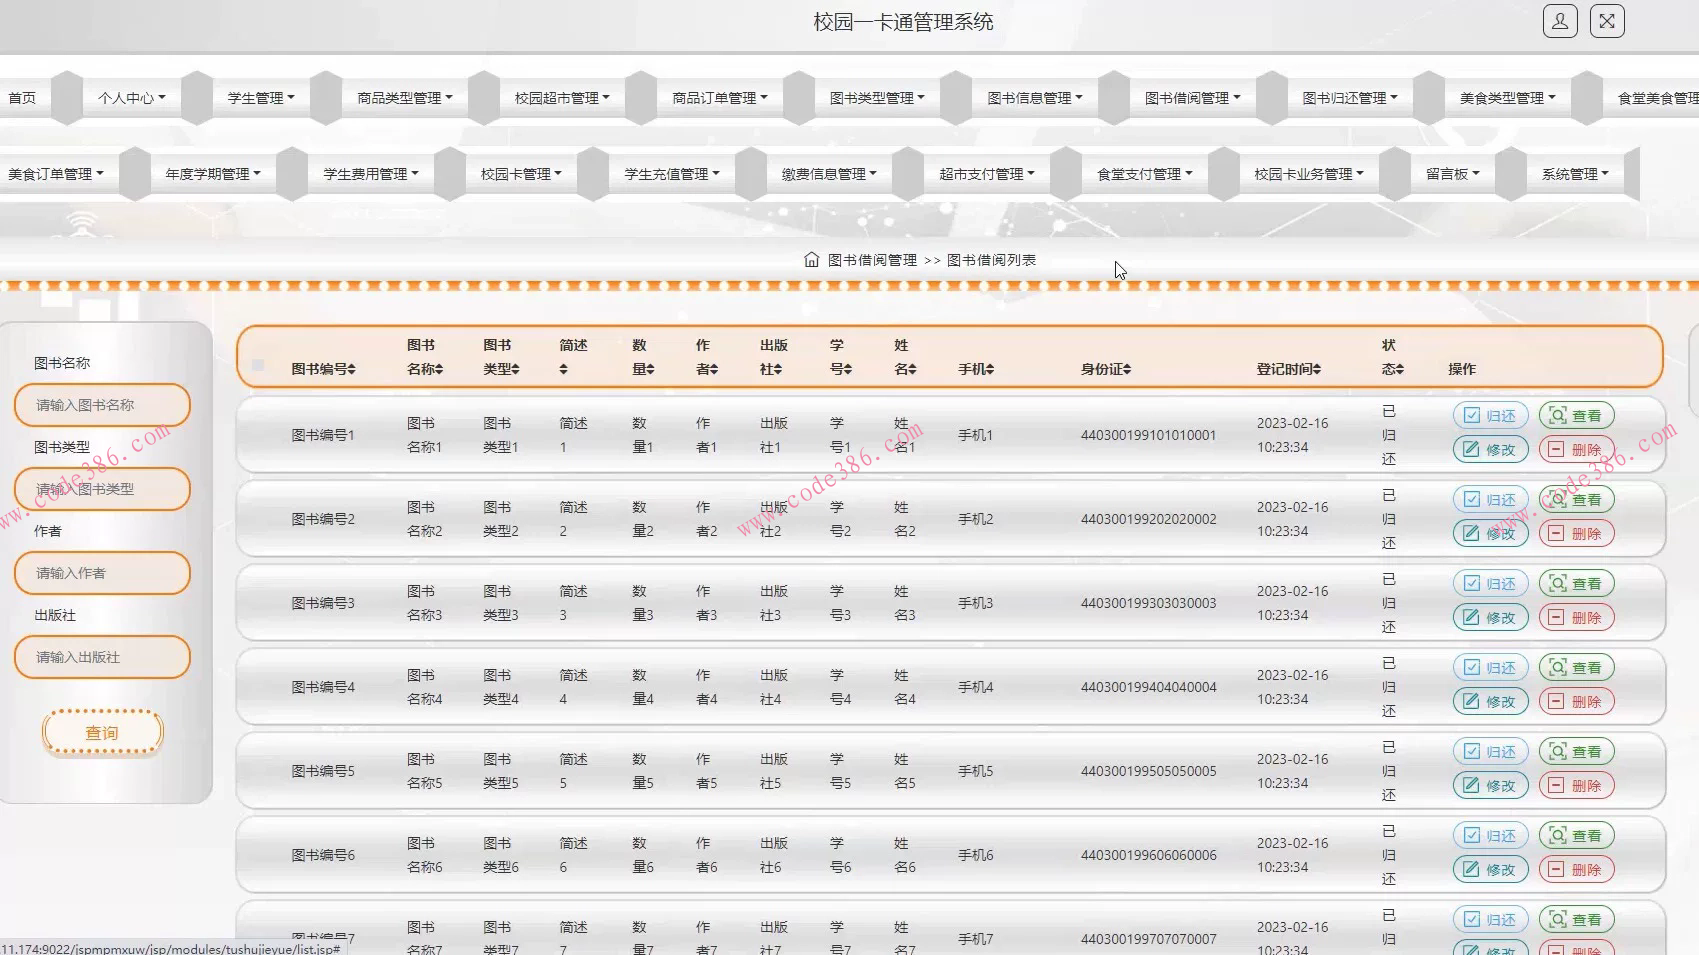Delete the 图书编号4 record

[x=1576, y=702]
